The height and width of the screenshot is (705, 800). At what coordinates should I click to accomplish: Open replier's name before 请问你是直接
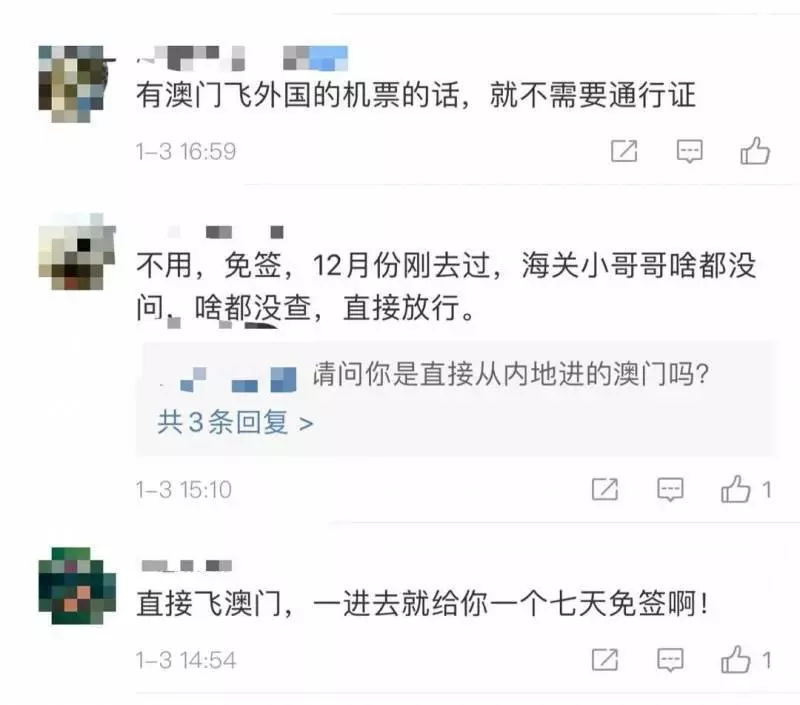coord(227,379)
